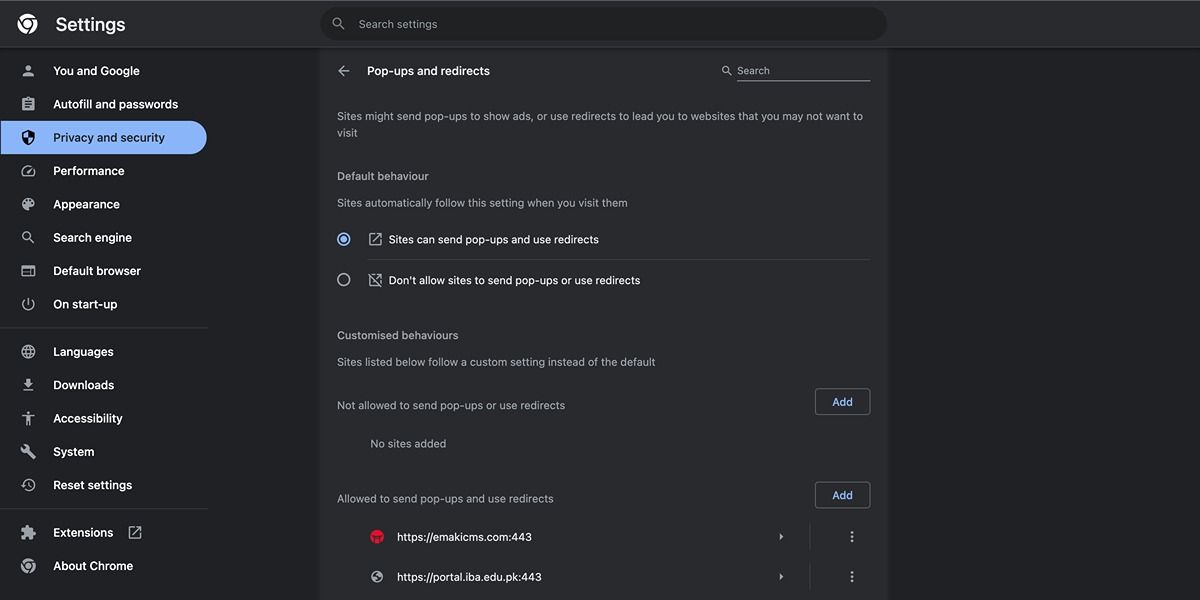Open the three-dot menu for portal.iba.edu.pk
Viewport: 1200px width, 600px height.
click(x=851, y=576)
